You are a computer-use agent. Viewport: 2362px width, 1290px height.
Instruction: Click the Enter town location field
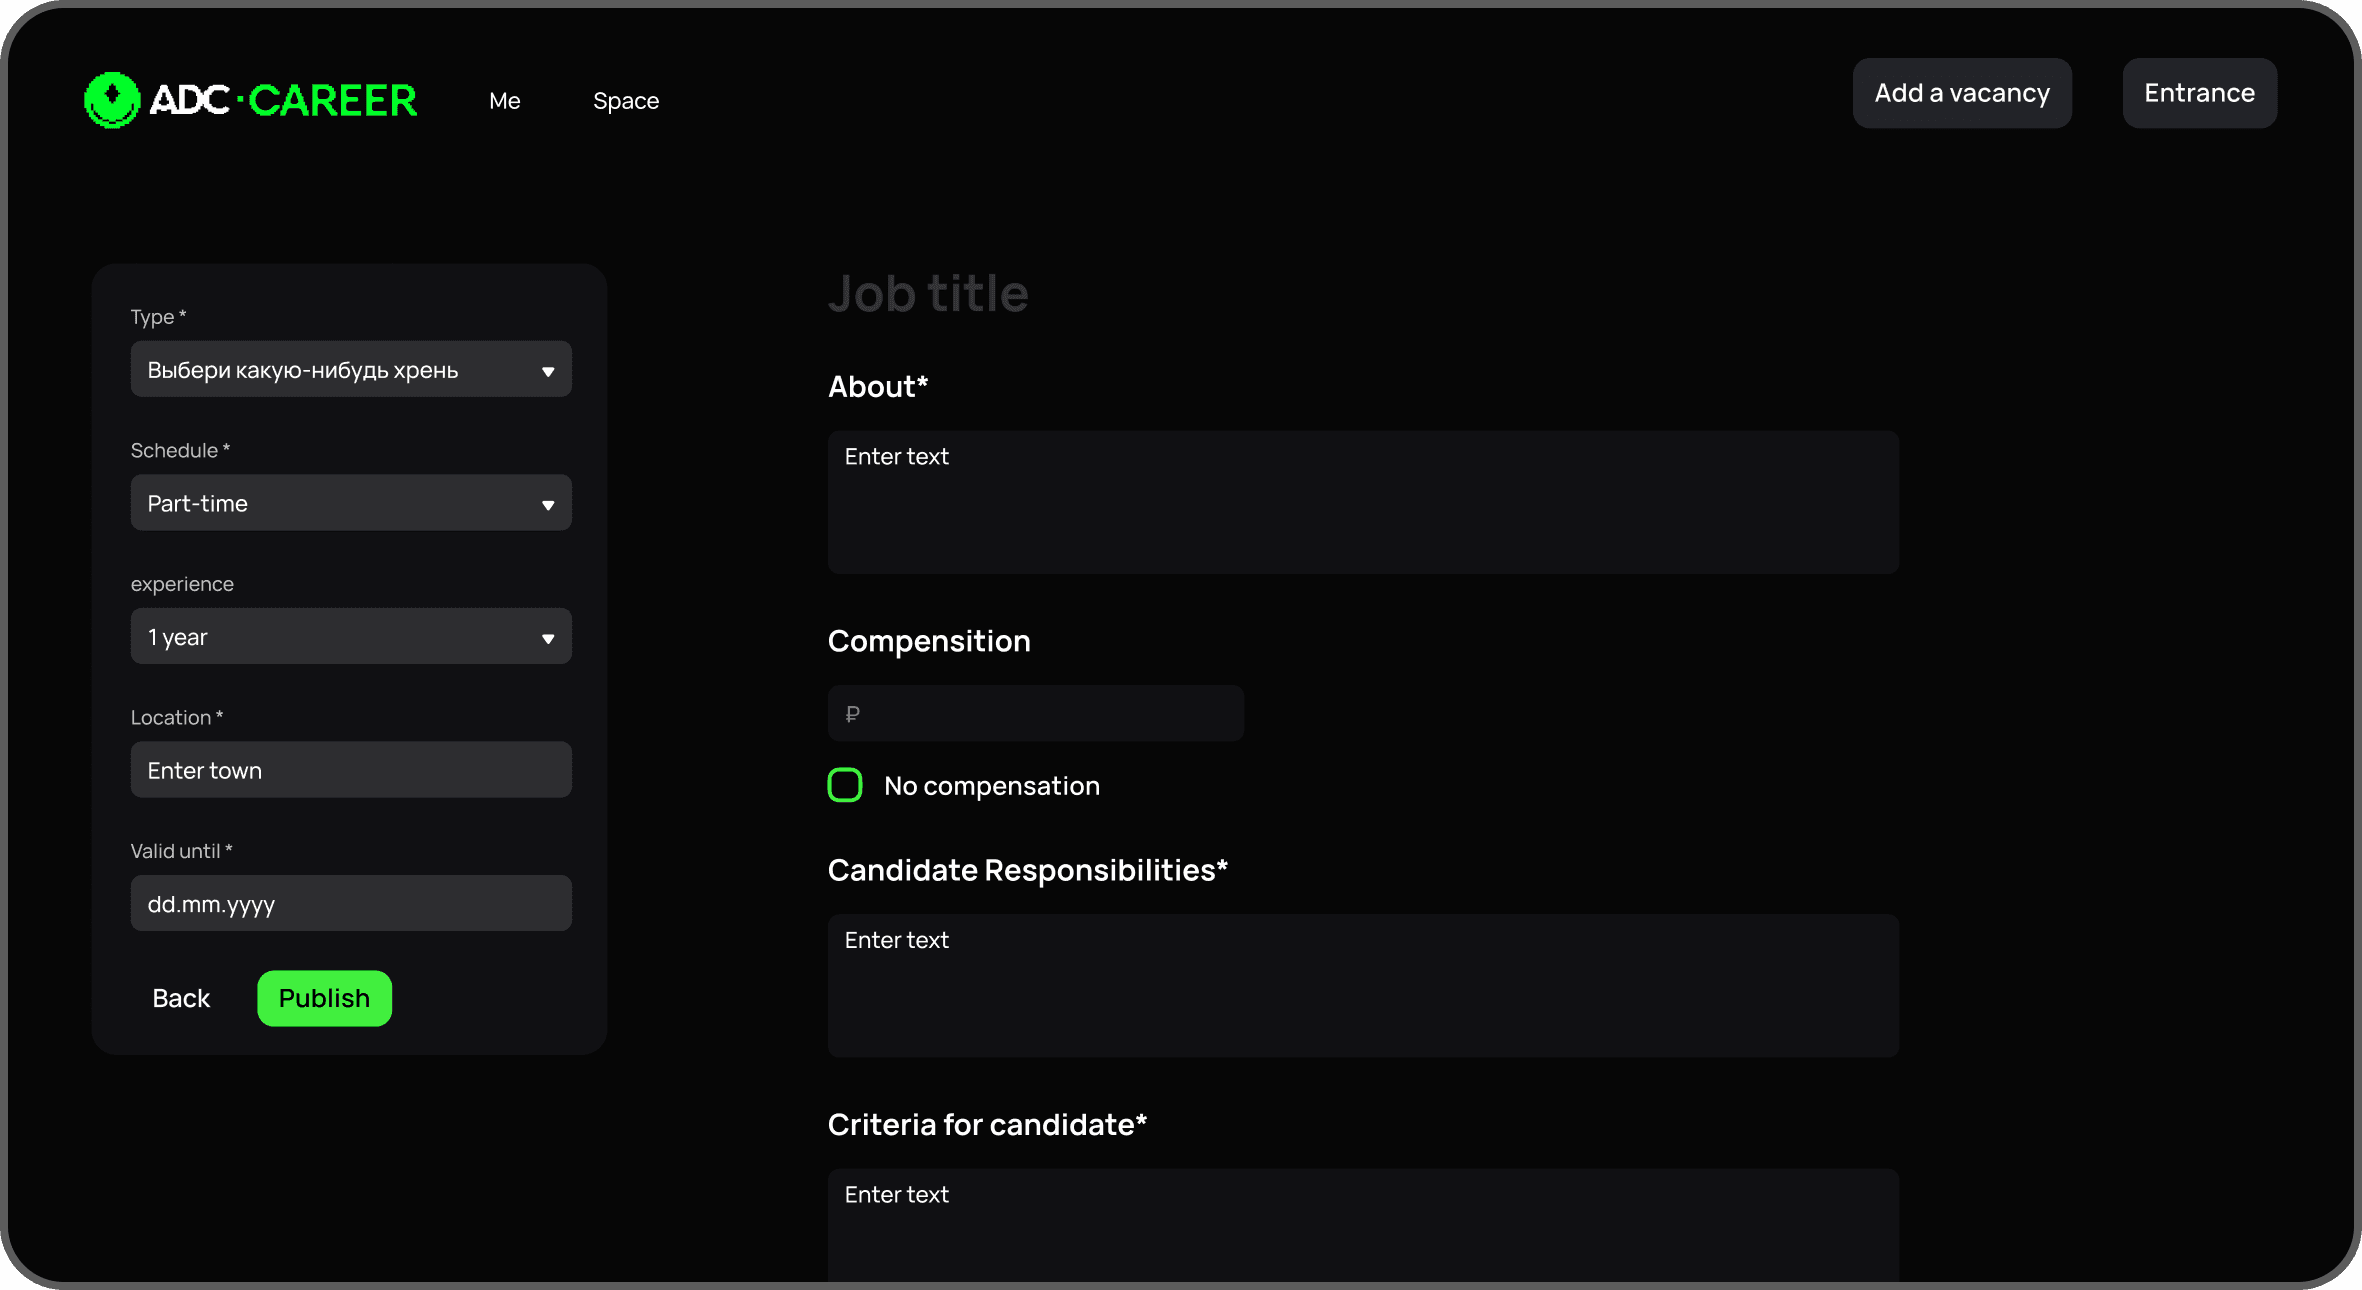pyautogui.click(x=351, y=770)
